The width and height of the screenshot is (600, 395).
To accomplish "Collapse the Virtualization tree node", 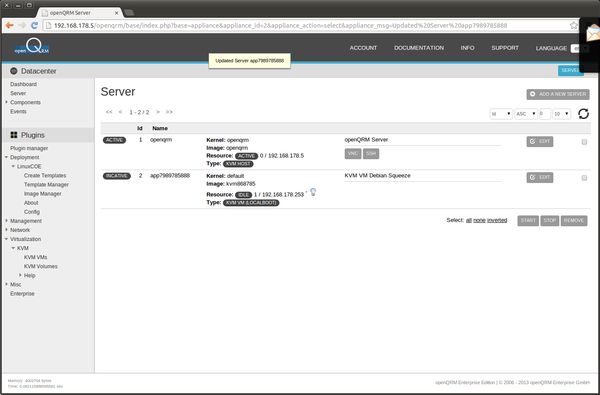I will coord(7,239).
